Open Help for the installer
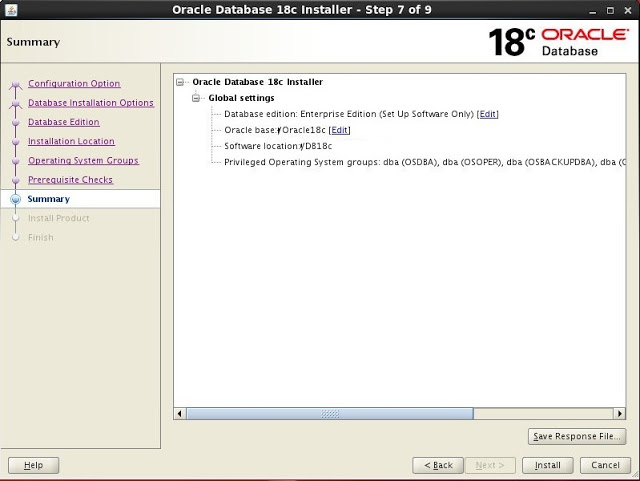 point(34,465)
